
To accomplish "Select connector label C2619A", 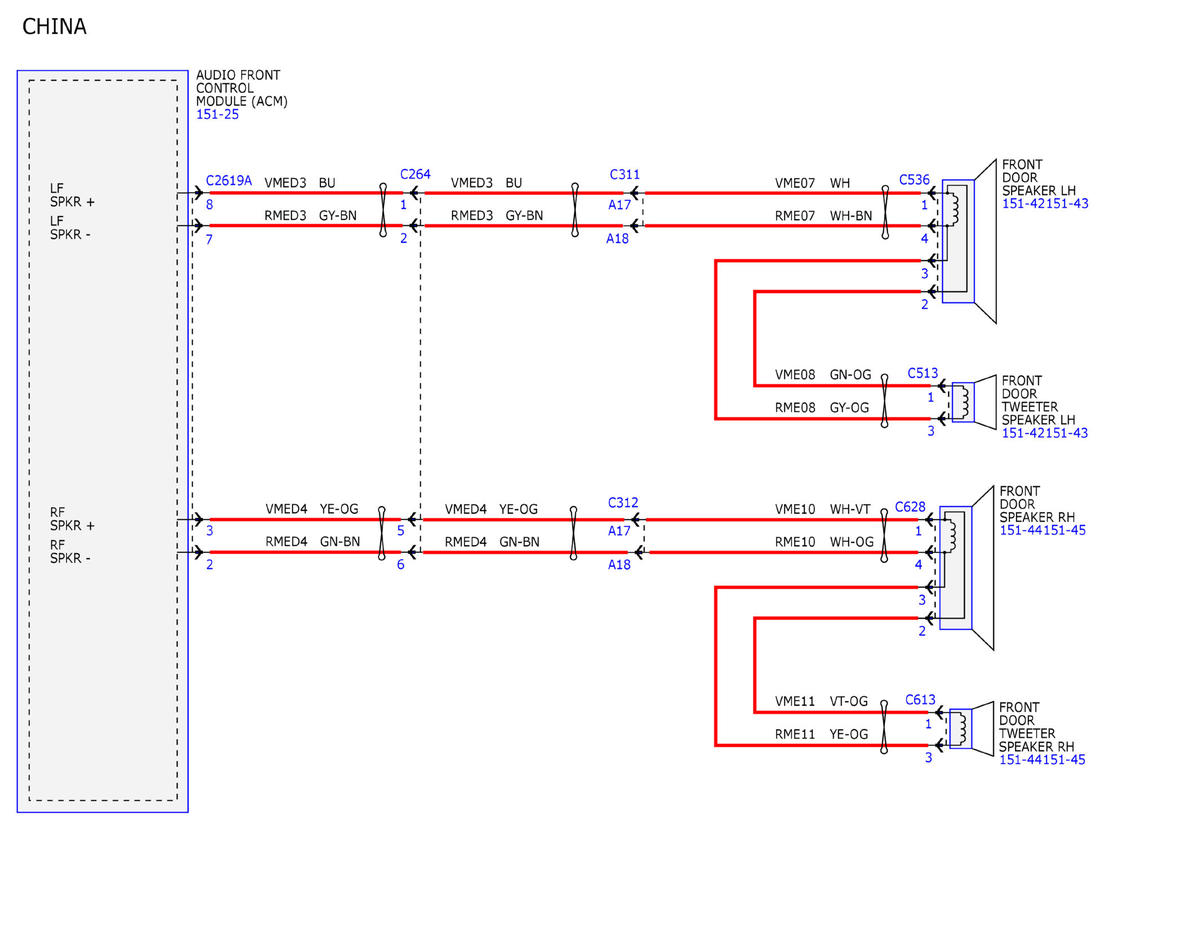I will pos(229,181).
